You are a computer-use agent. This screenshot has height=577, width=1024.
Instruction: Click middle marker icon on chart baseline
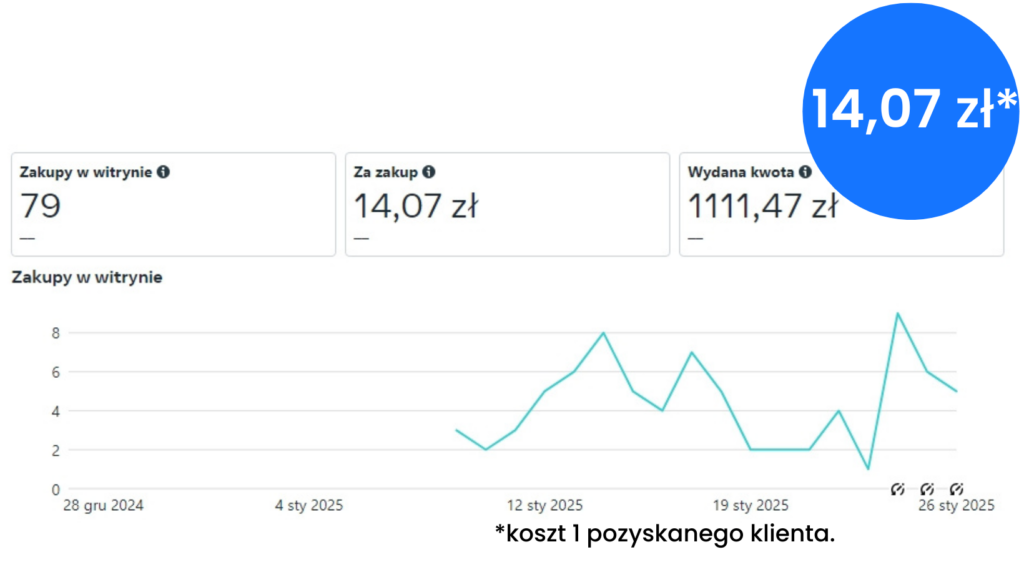pyautogui.click(x=927, y=488)
